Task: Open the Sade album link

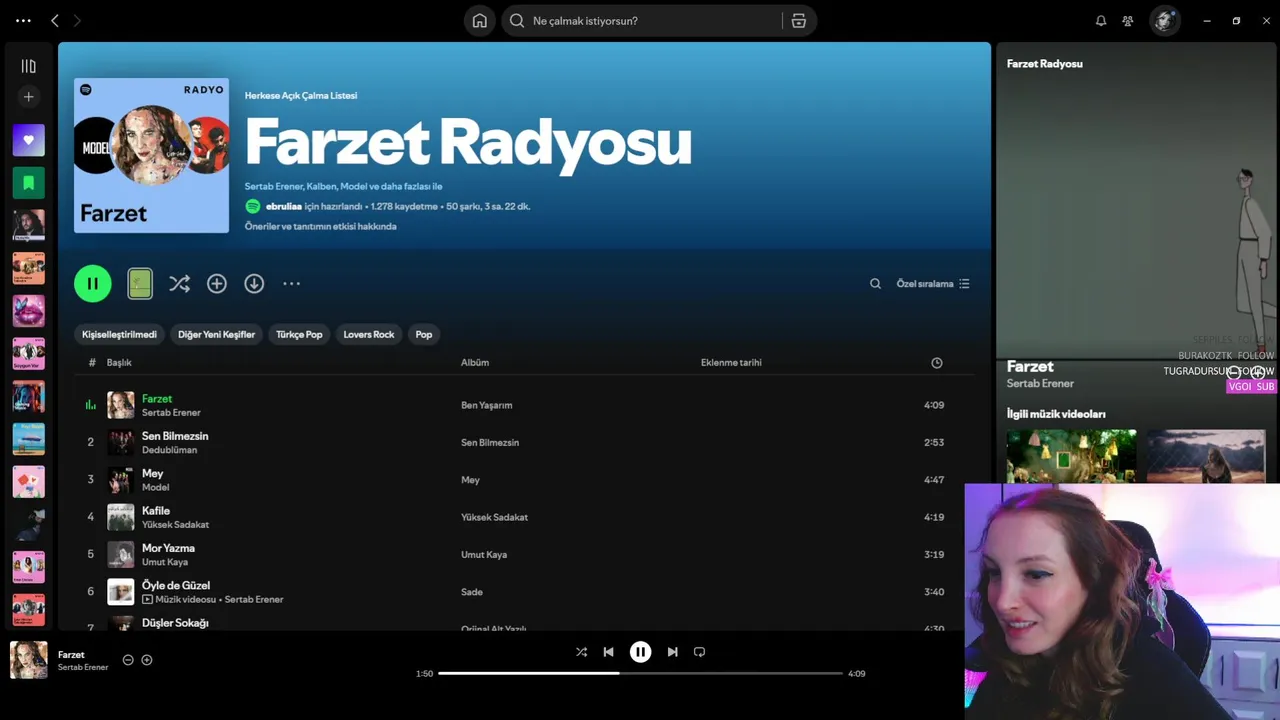Action: click(472, 592)
